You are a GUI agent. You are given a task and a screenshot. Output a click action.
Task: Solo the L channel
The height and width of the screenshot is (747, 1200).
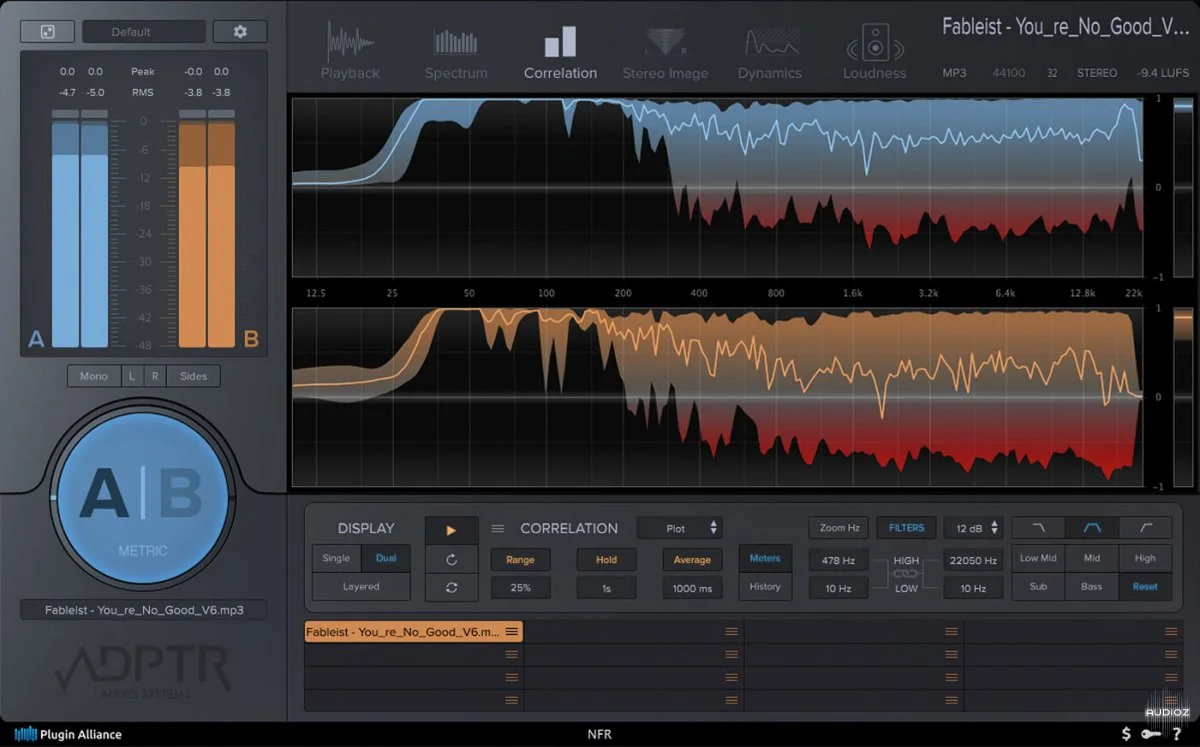pyautogui.click(x=131, y=377)
